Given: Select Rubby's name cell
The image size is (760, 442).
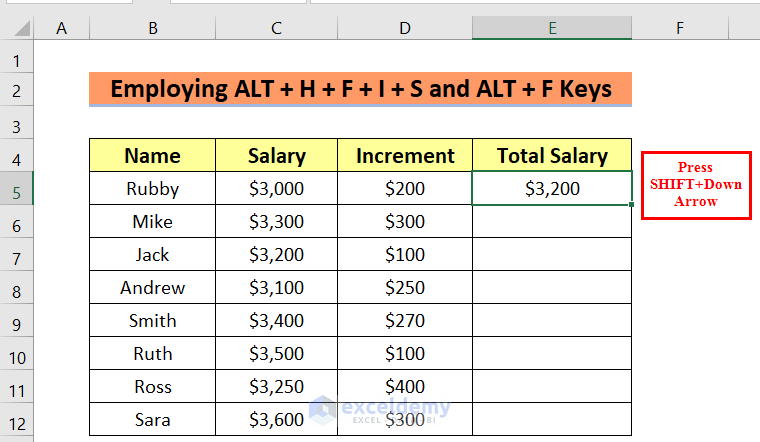Looking at the screenshot, I should pos(153,188).
